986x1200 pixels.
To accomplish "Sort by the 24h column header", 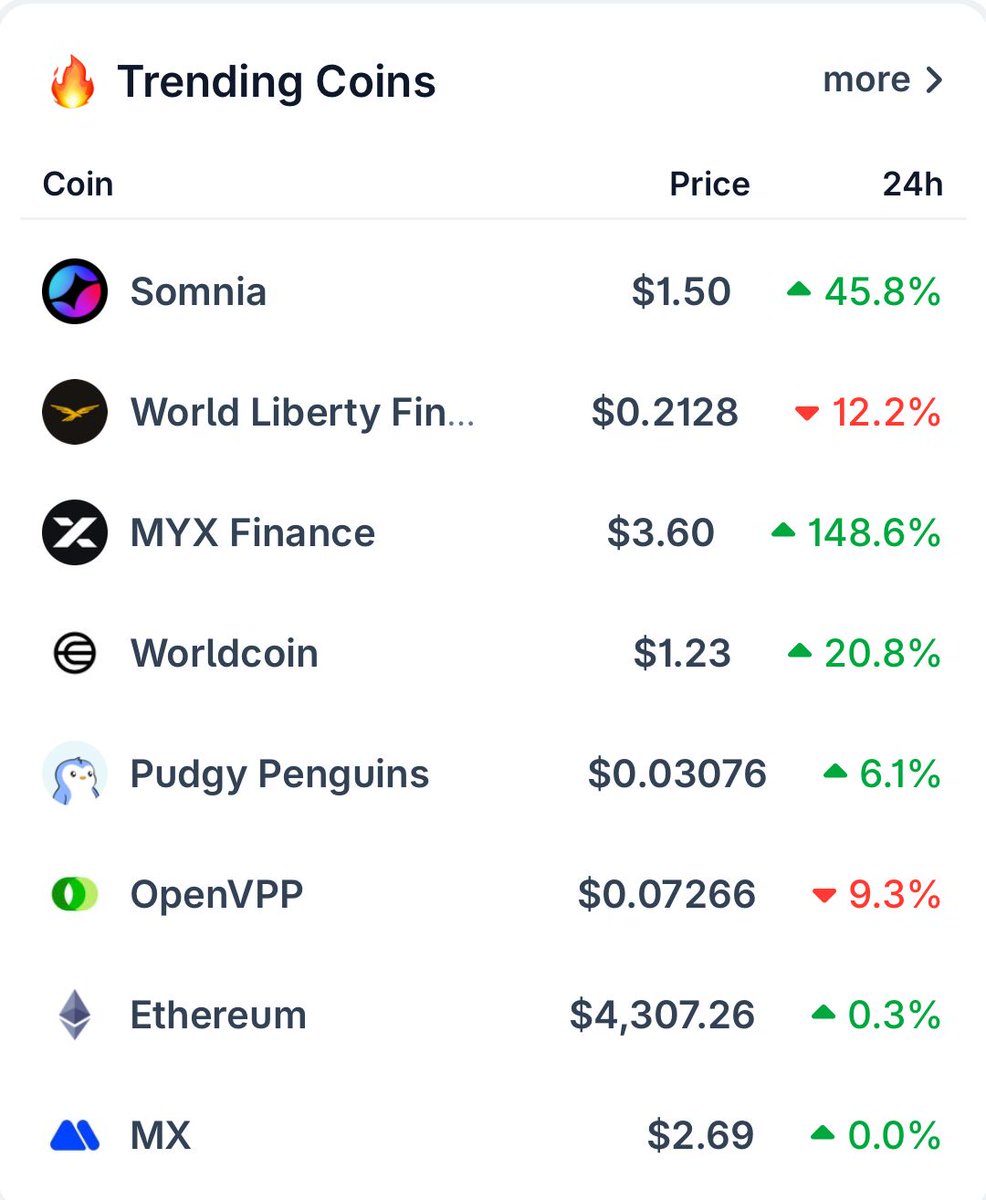I will [912, 184].
